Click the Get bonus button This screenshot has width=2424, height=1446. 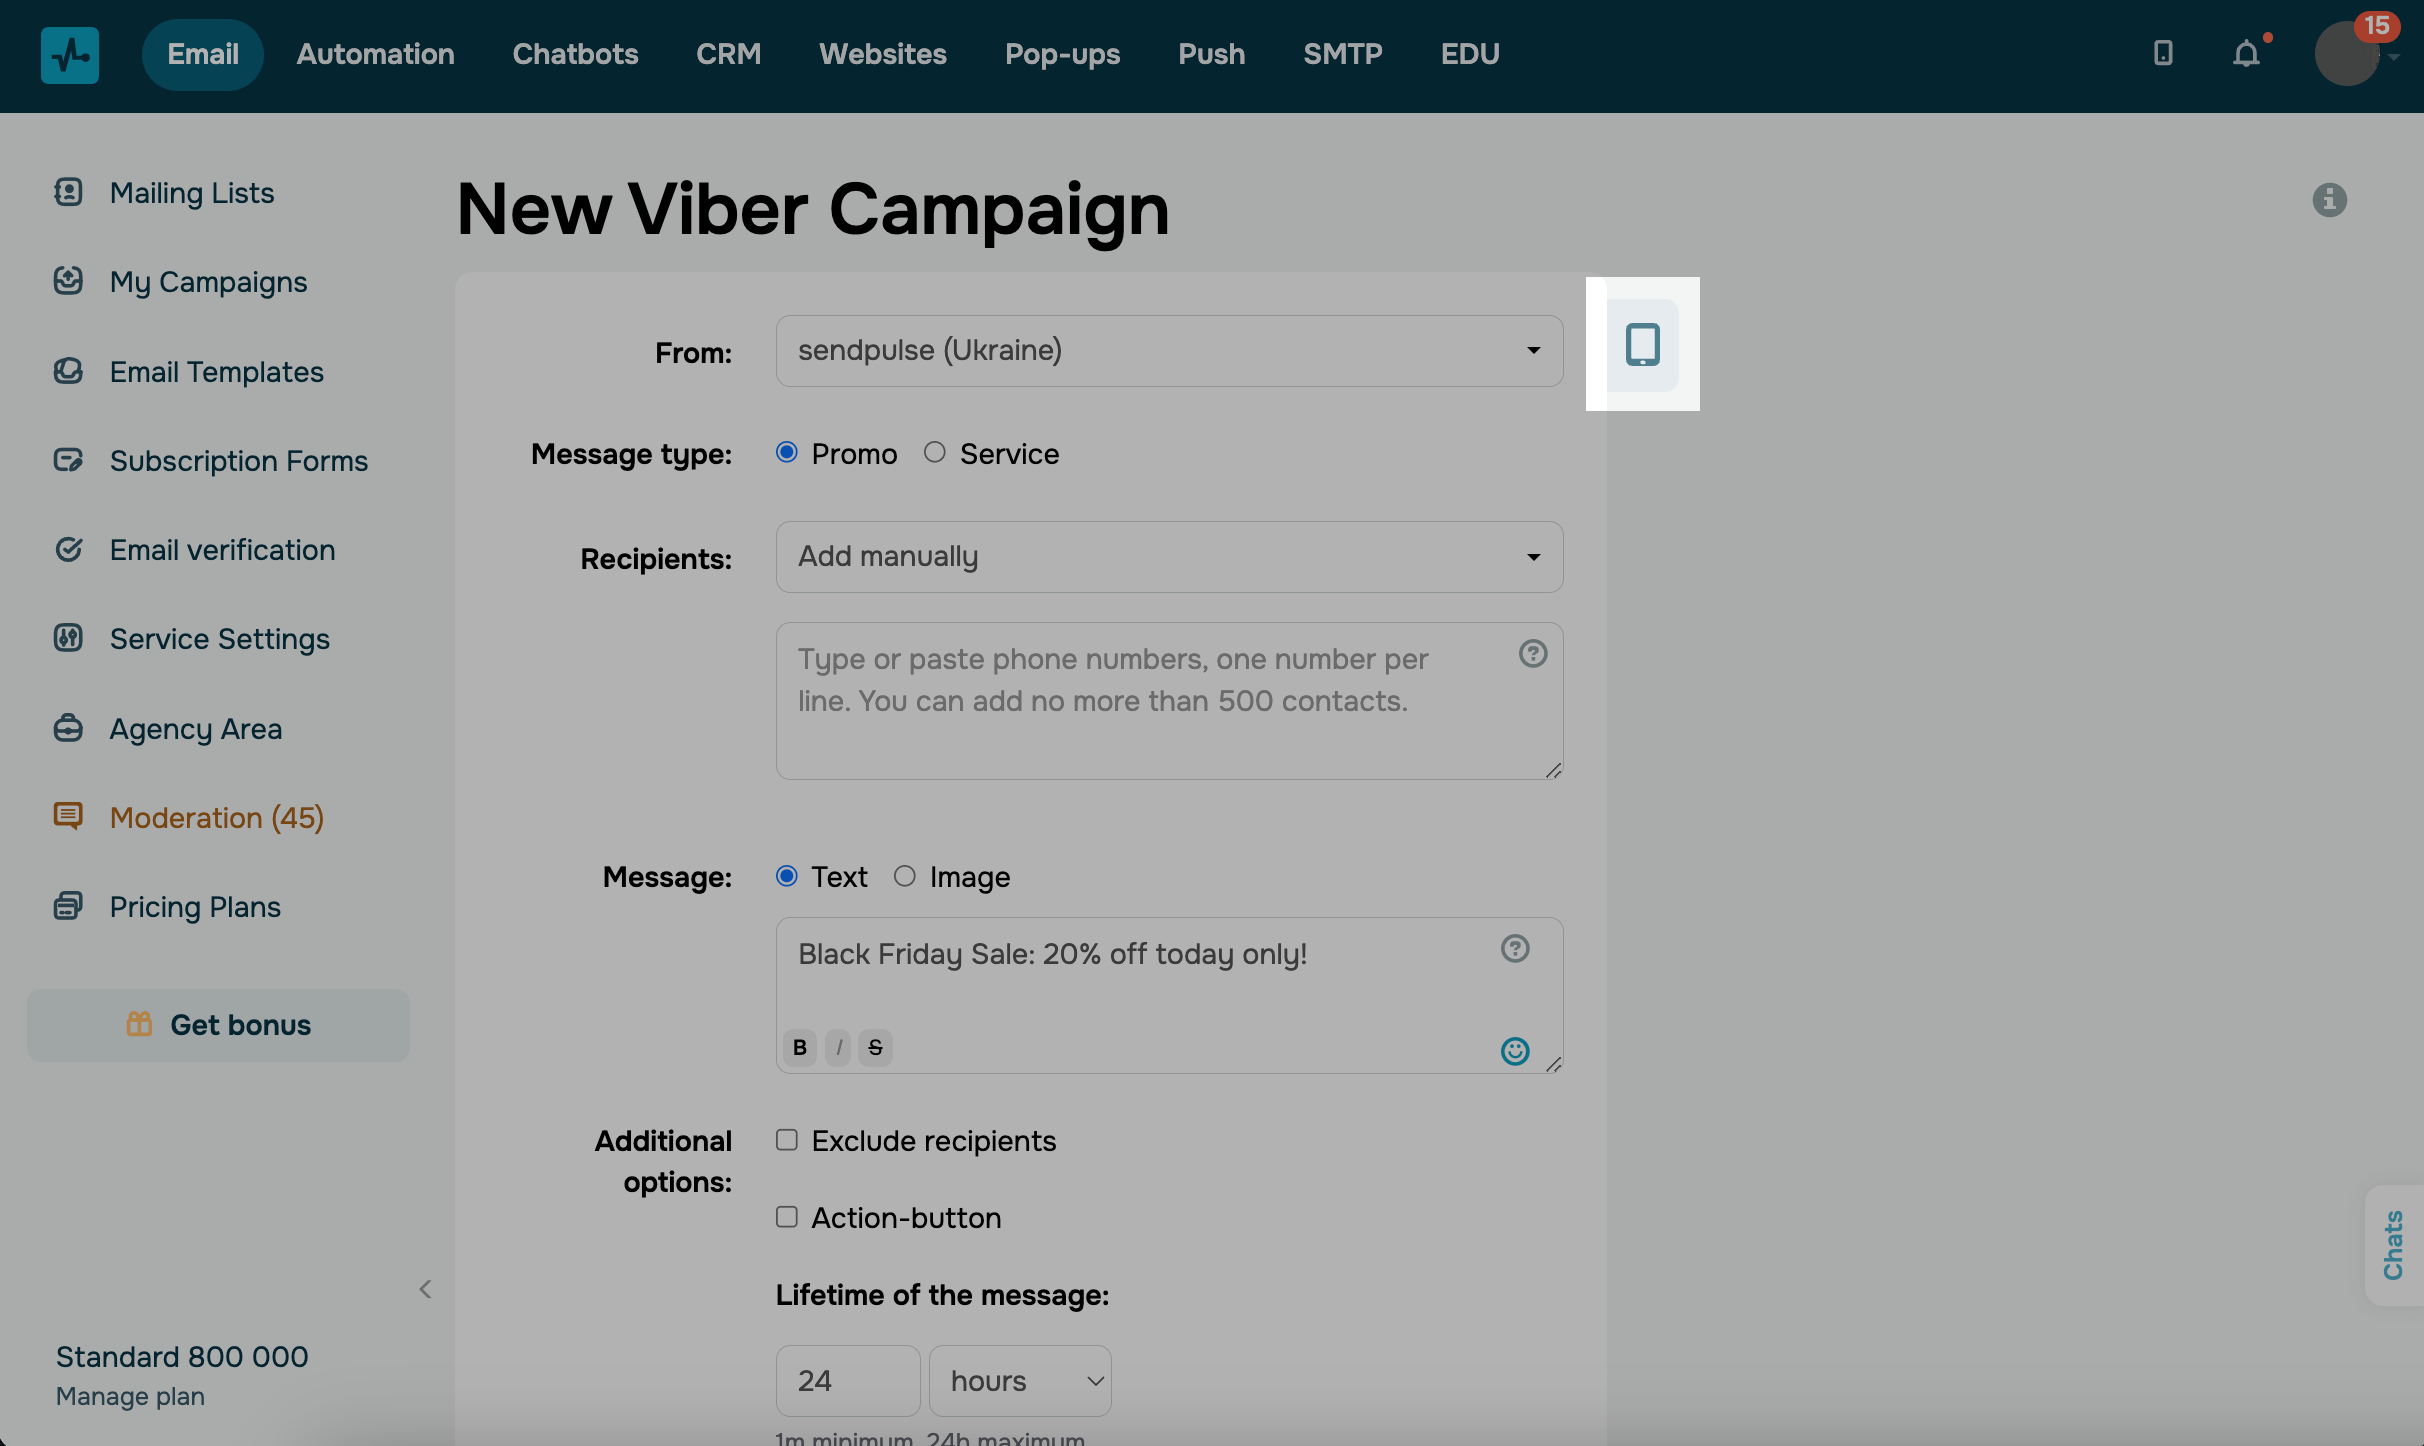pos(218,1025)
